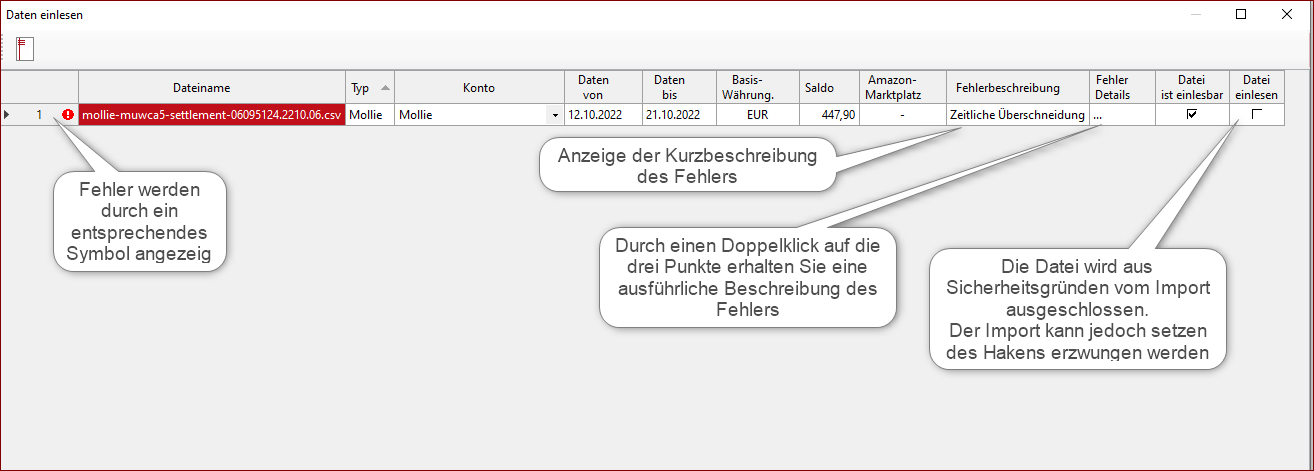Click the 'Datei einlesen' column header
Viewport: 1314px width, 471px height.
tap(1256, 87)
